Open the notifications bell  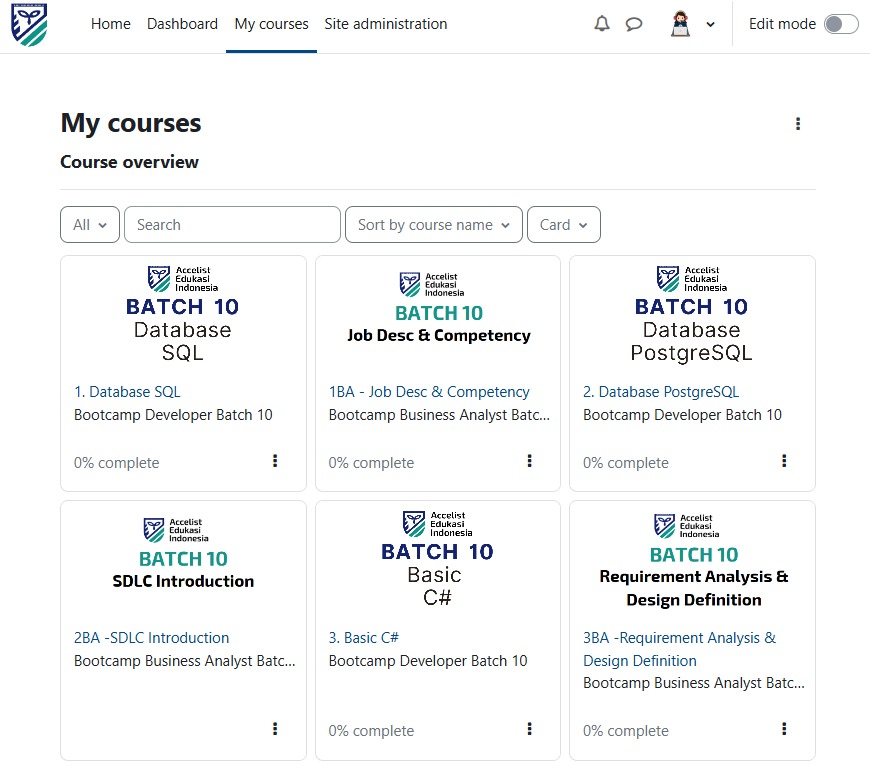[602, 23]
